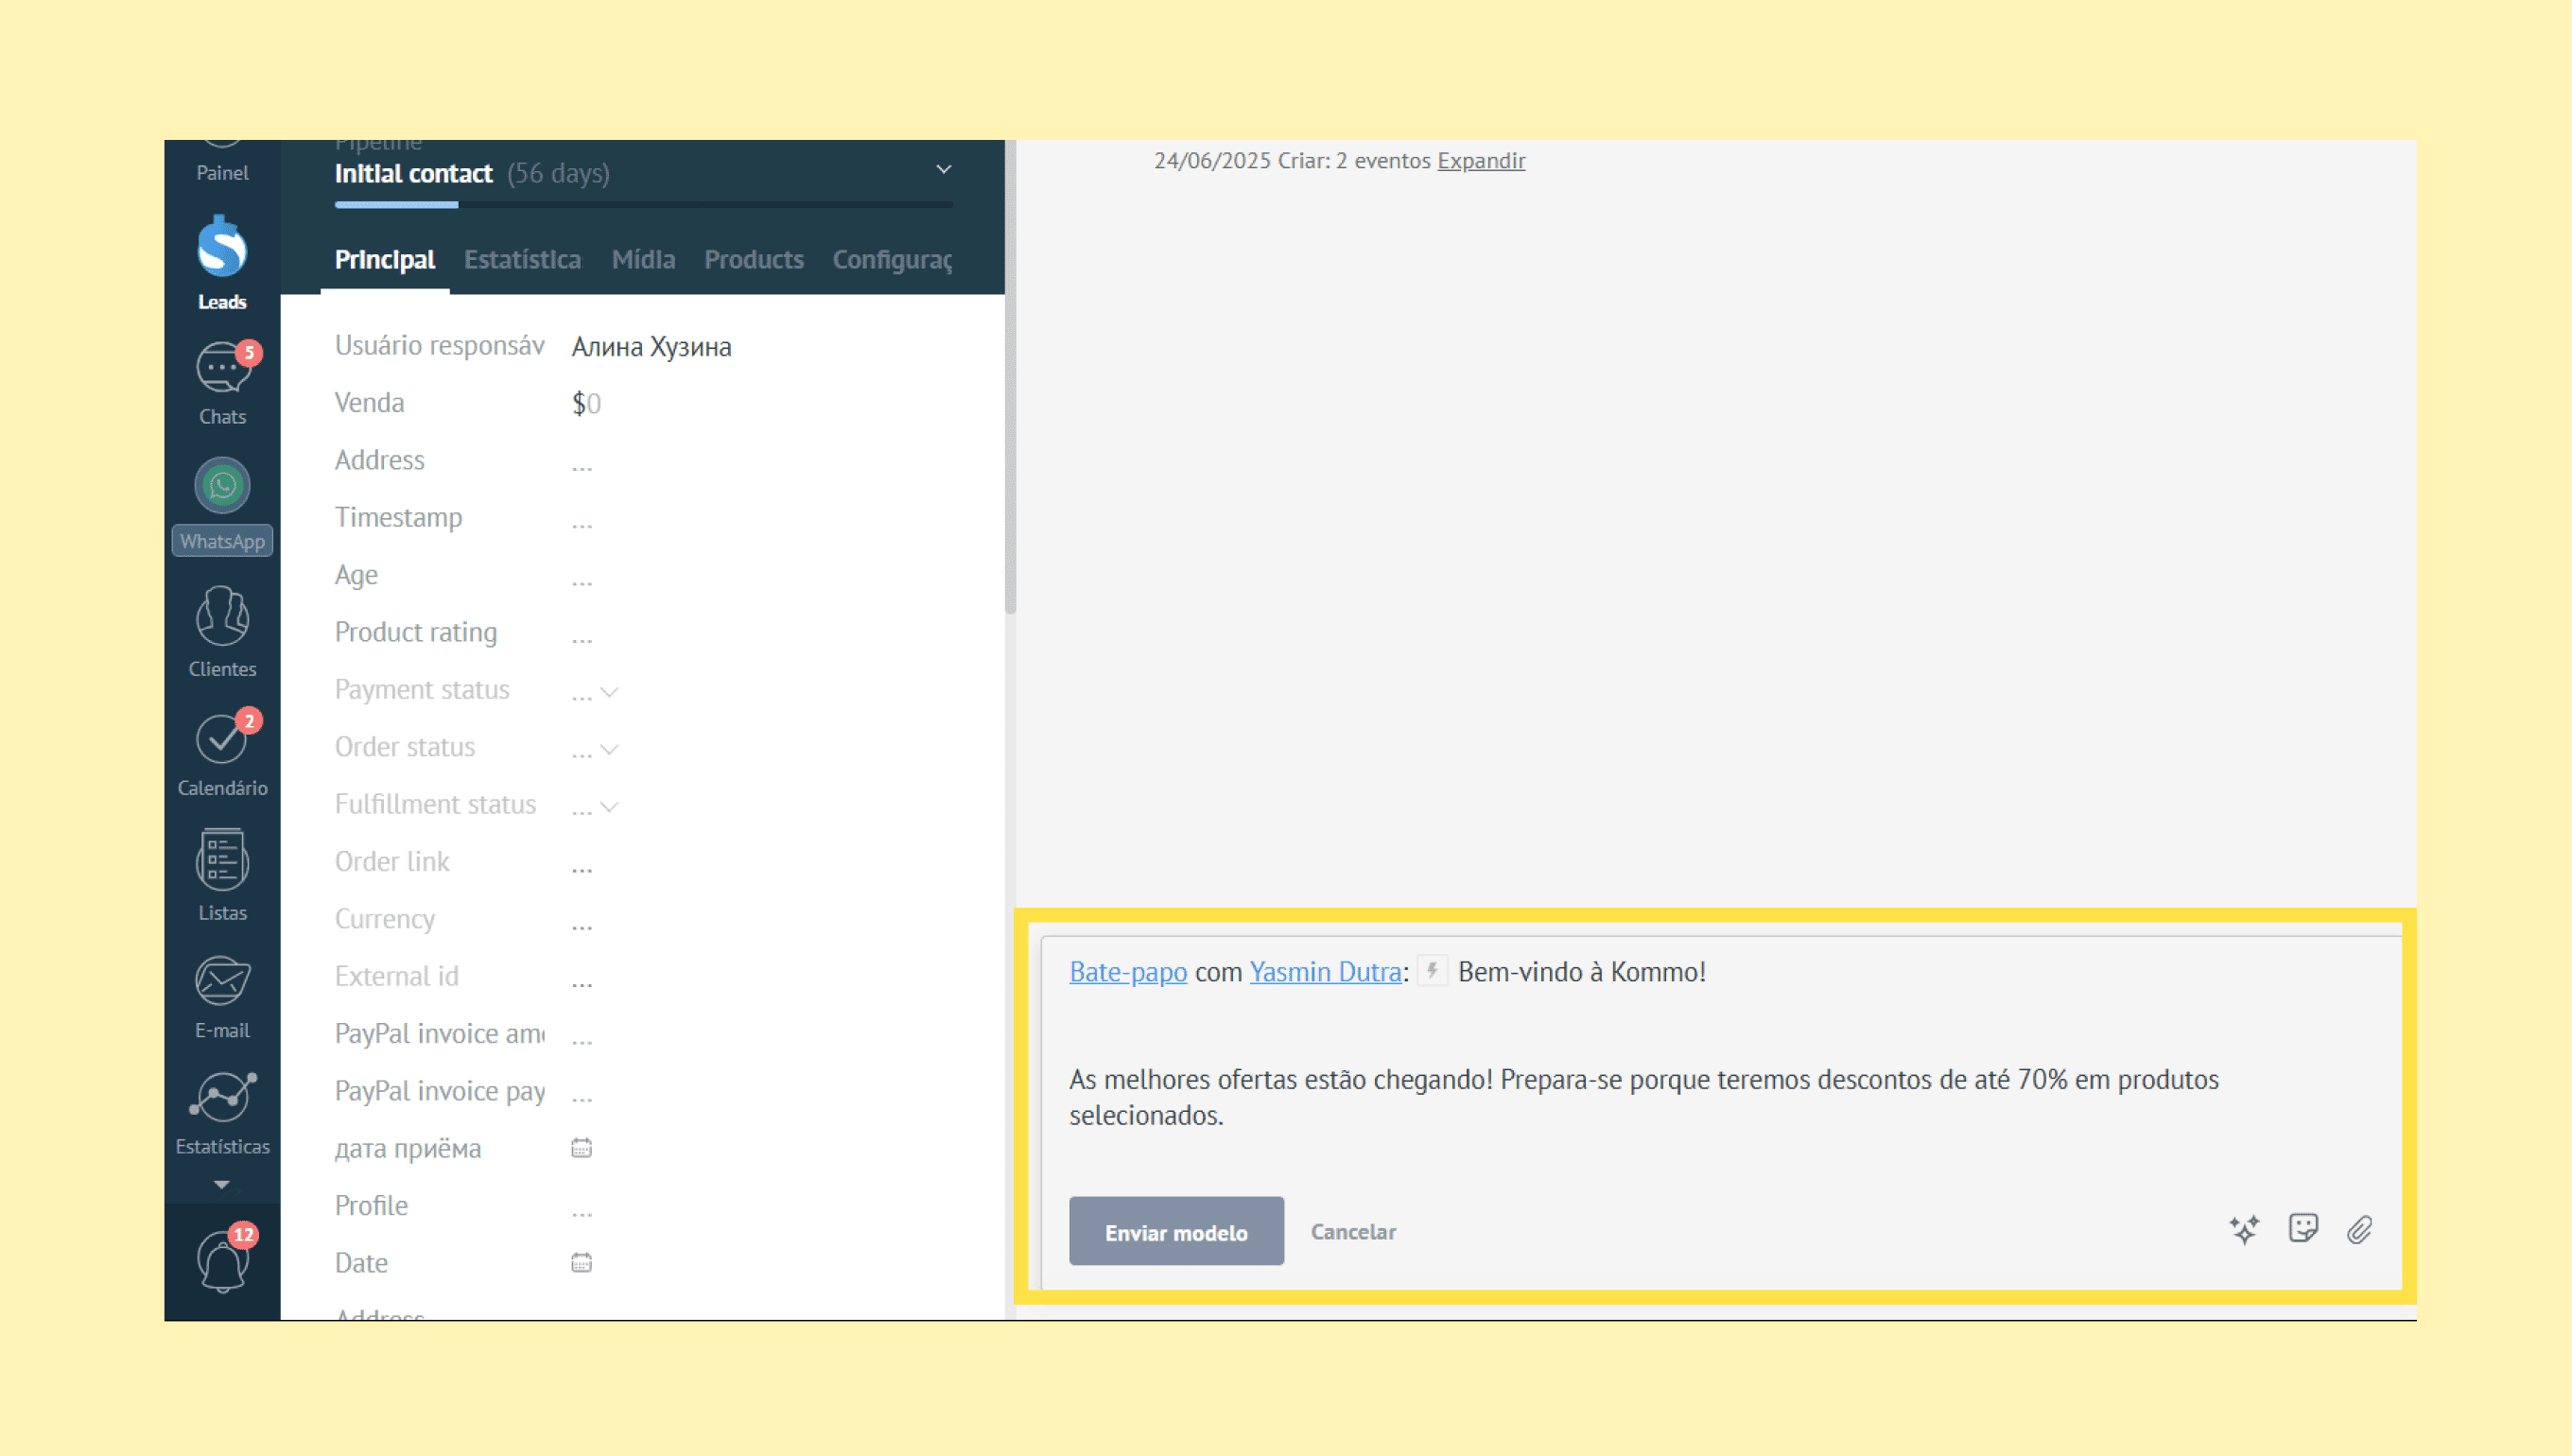Click the paperclip attachment icon
Viewport: 2572px width, 1456px height.
click(2360, 1230)
